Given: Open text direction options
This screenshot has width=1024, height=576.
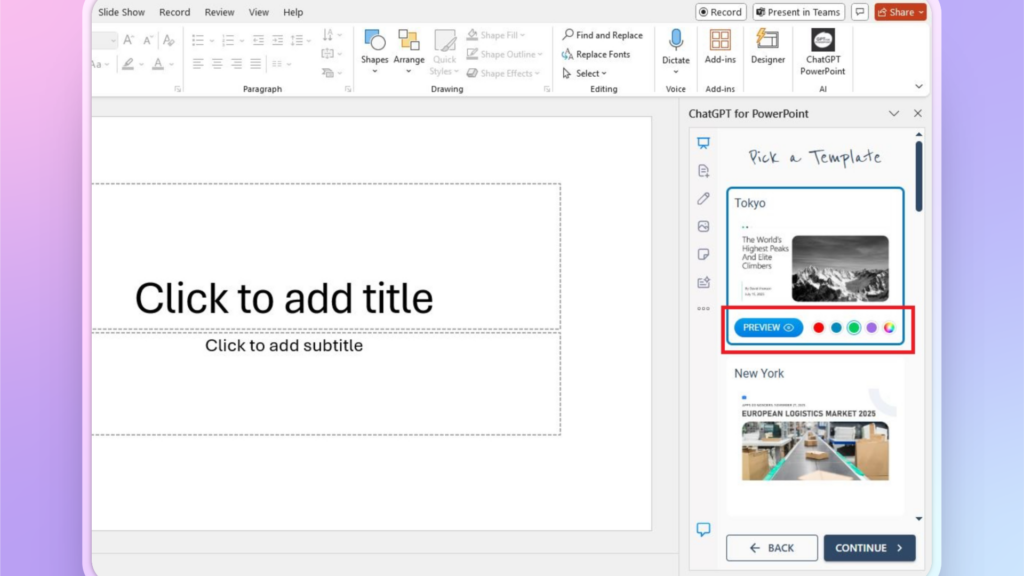Looking at the screenshot, I should click(x=331, y=35).
